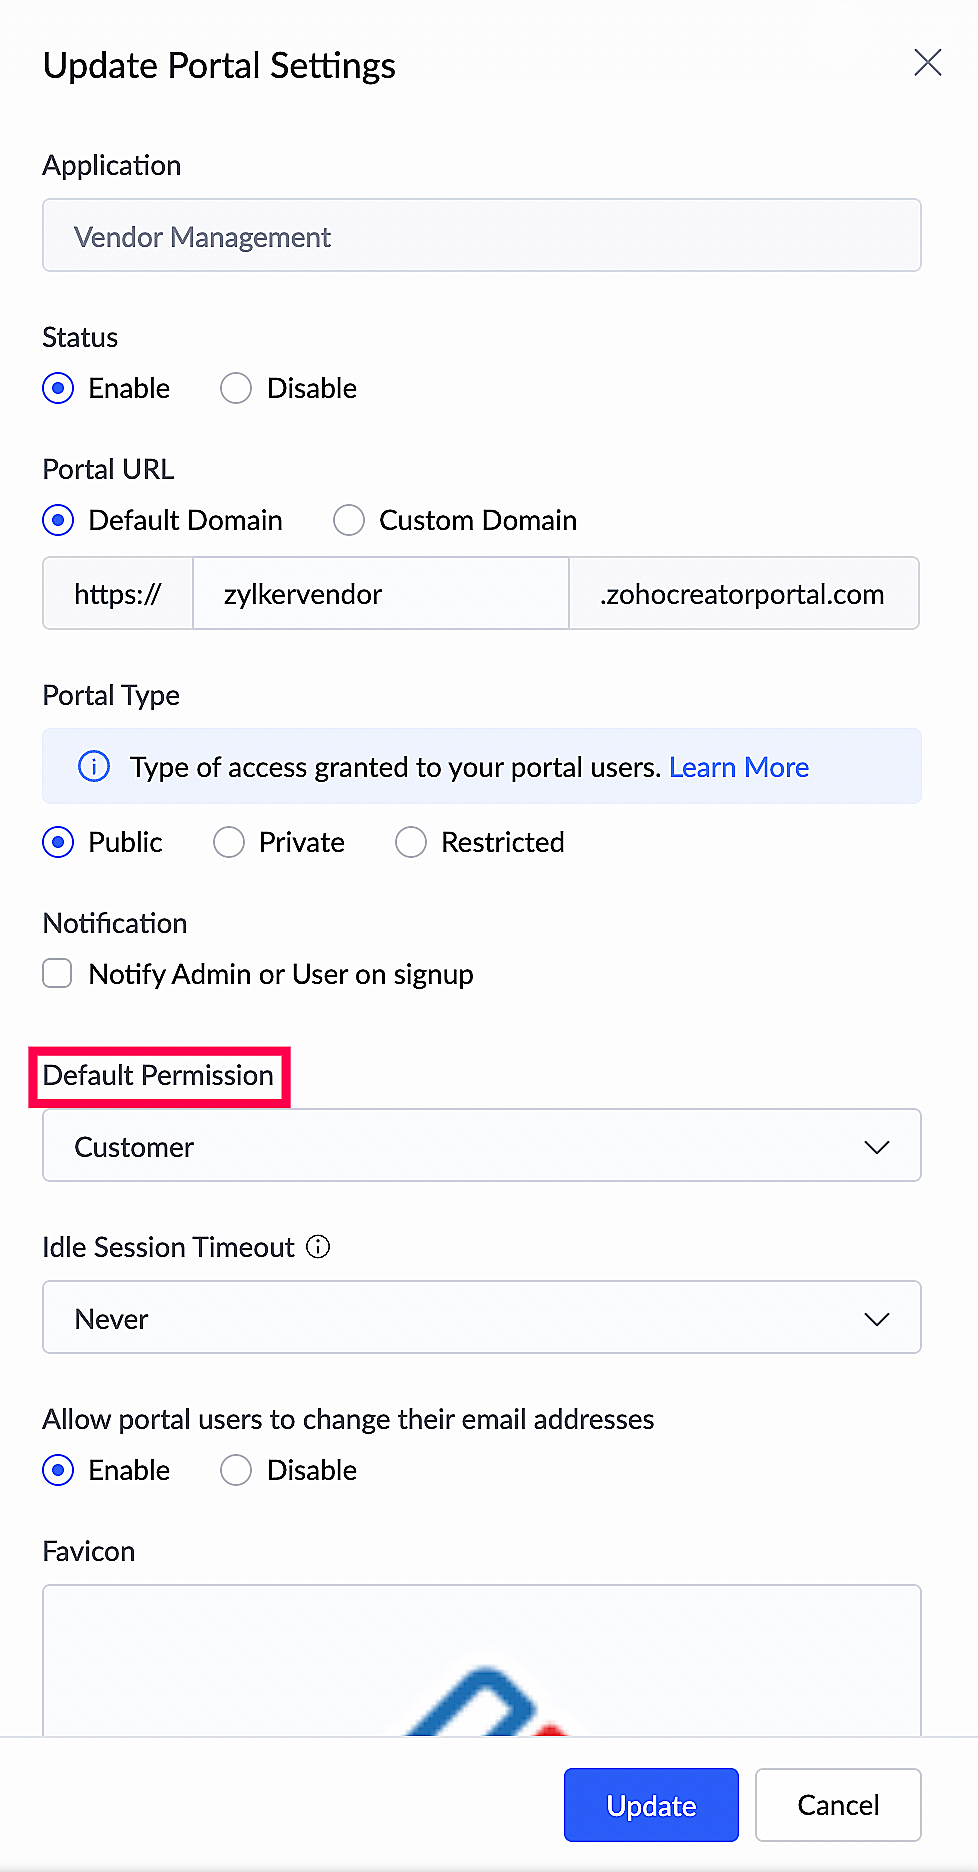Screen dimensions: 978x1872
Task: Click the Idle Session Timeout info icon
Action: [x=318, y=1247]
